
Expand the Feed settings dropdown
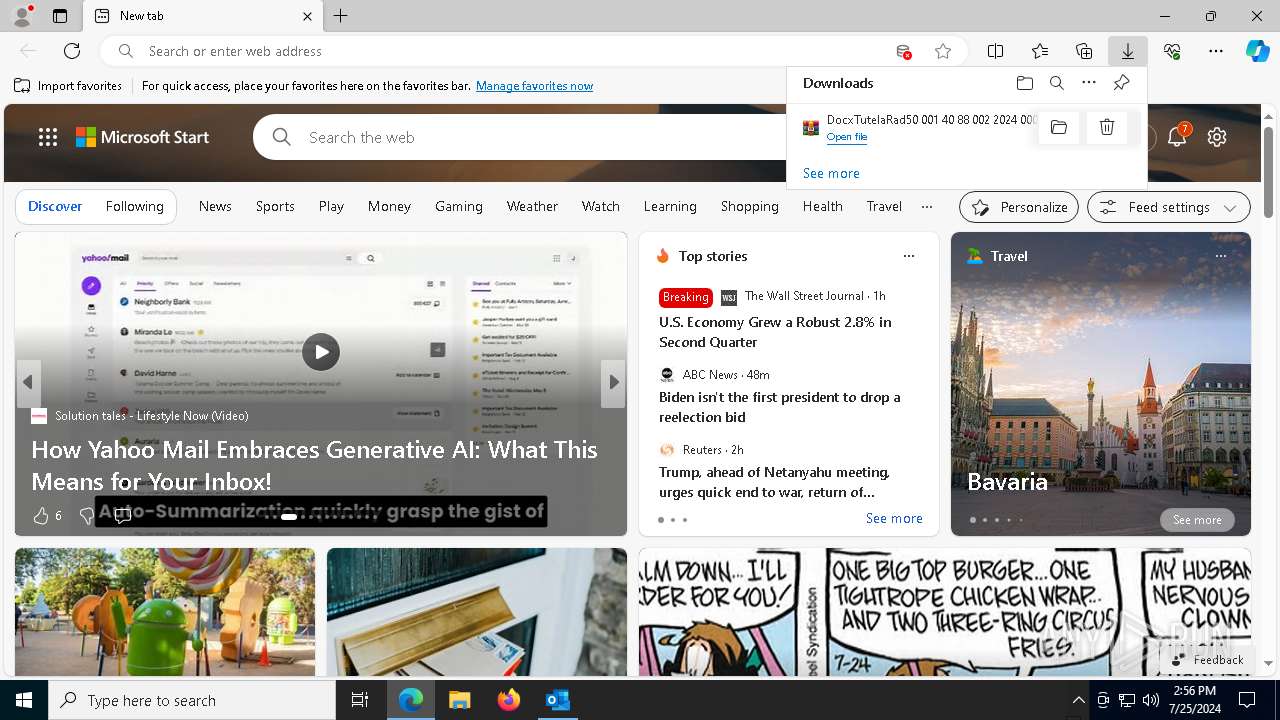(x=1169, y=207)
